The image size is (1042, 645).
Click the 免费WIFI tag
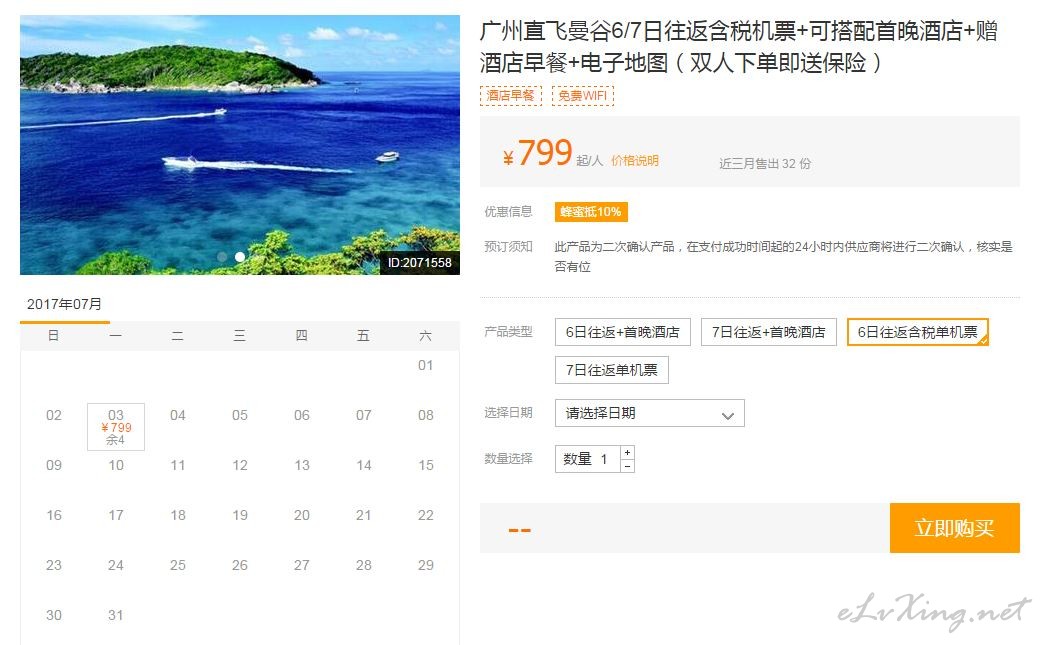582,96
